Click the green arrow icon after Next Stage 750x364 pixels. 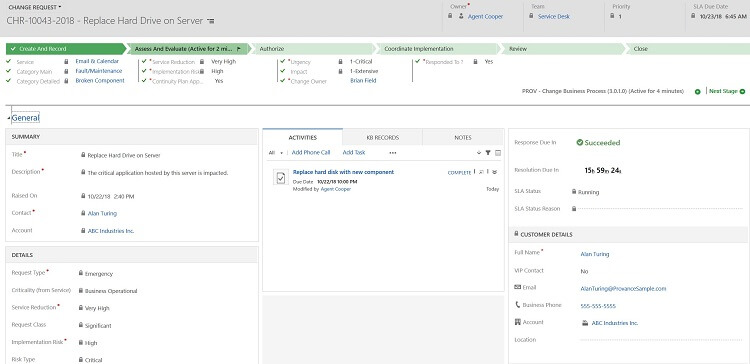coord(742,91)
